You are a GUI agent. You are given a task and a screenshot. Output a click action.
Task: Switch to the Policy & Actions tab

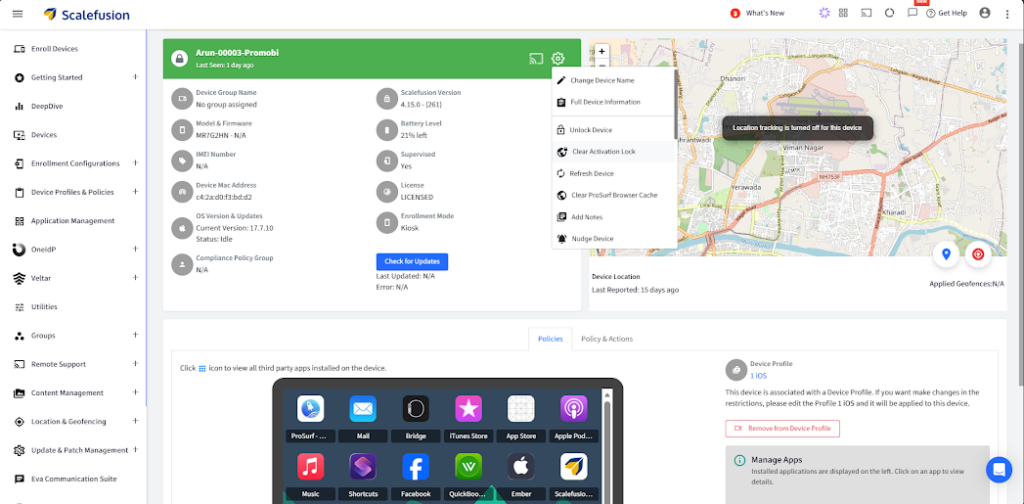607,339
